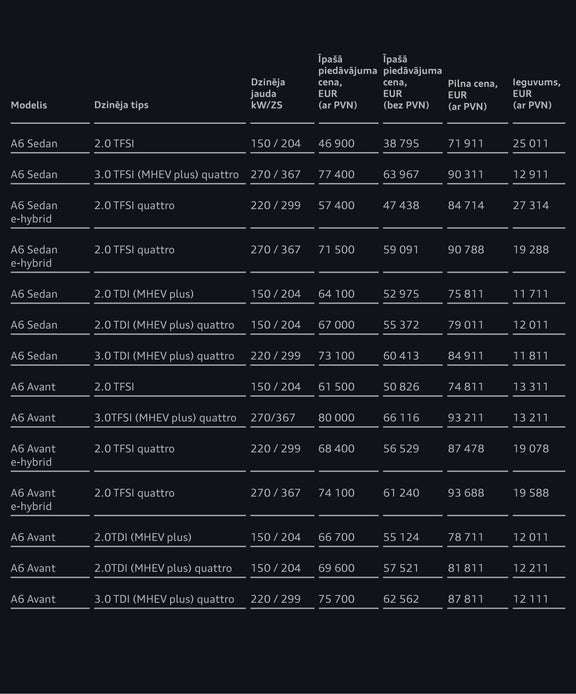Viewport: 576px width, 694px height.
Task: Select the Dzinēja tips column header
Action: [121, 105]
